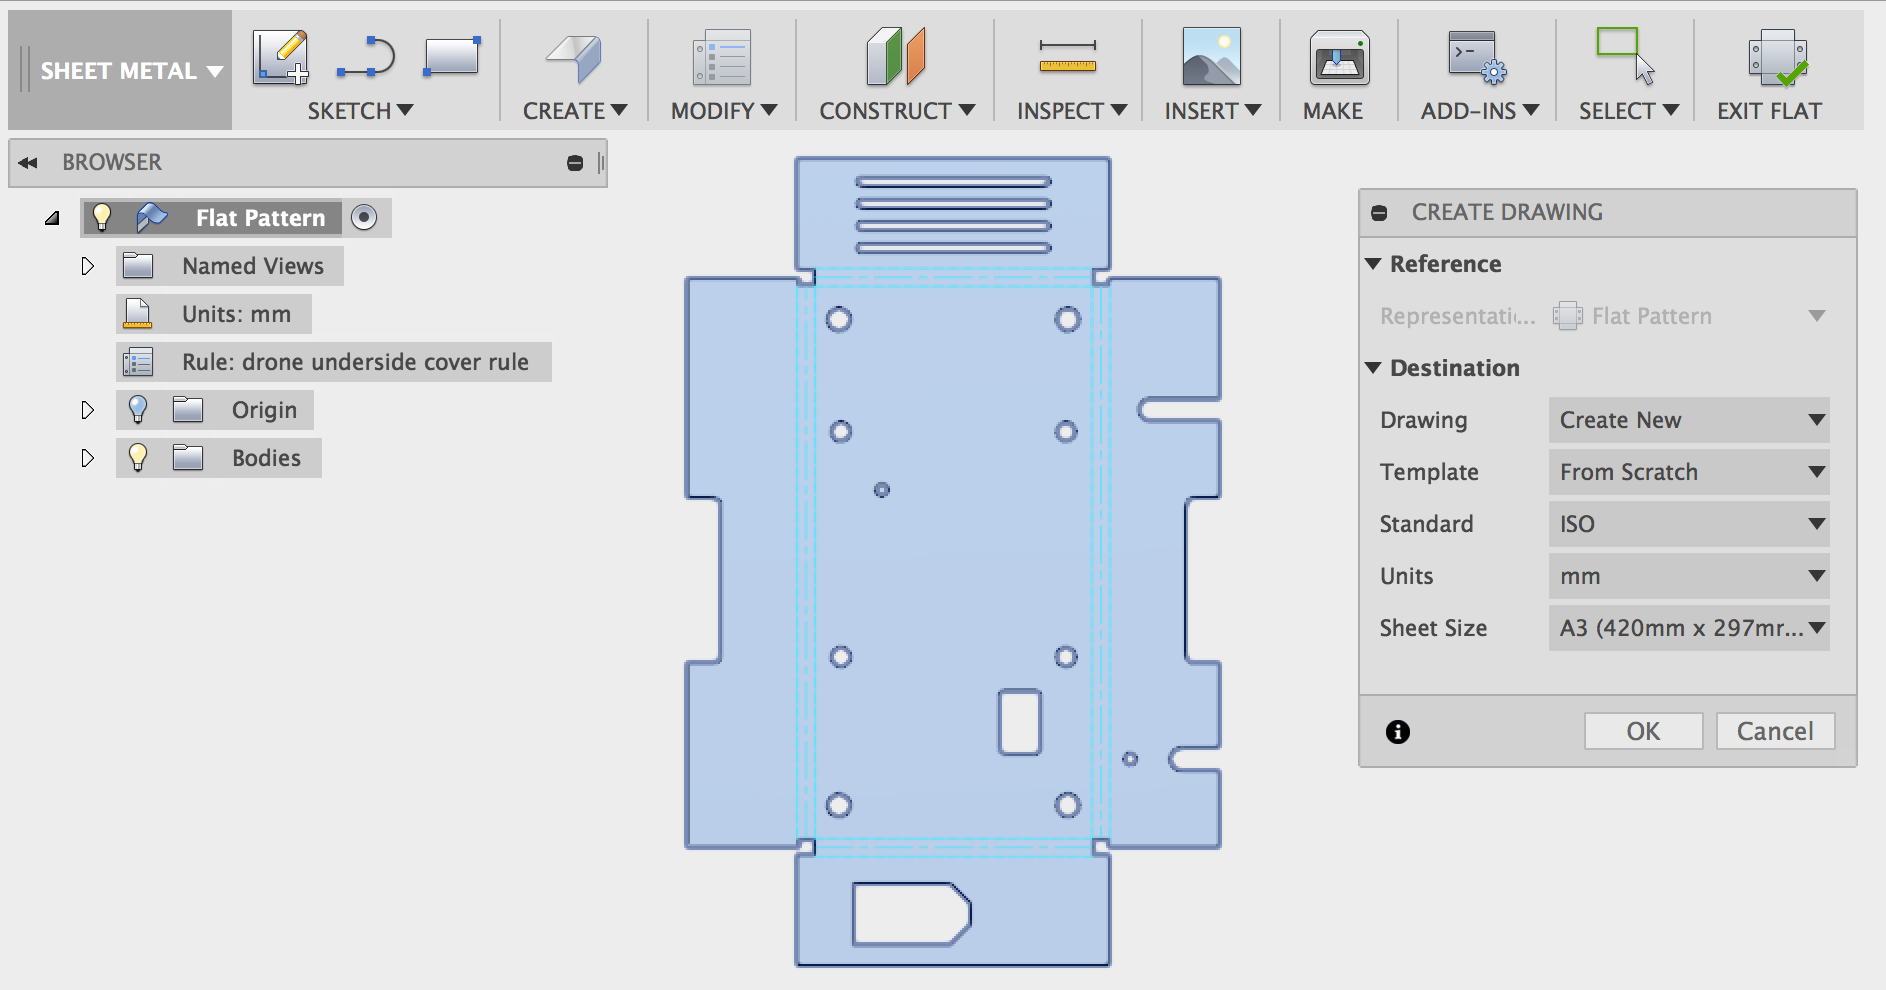Click the Units document icon
The width and height of the screenshot is (1886, 990).
point(138,314)
